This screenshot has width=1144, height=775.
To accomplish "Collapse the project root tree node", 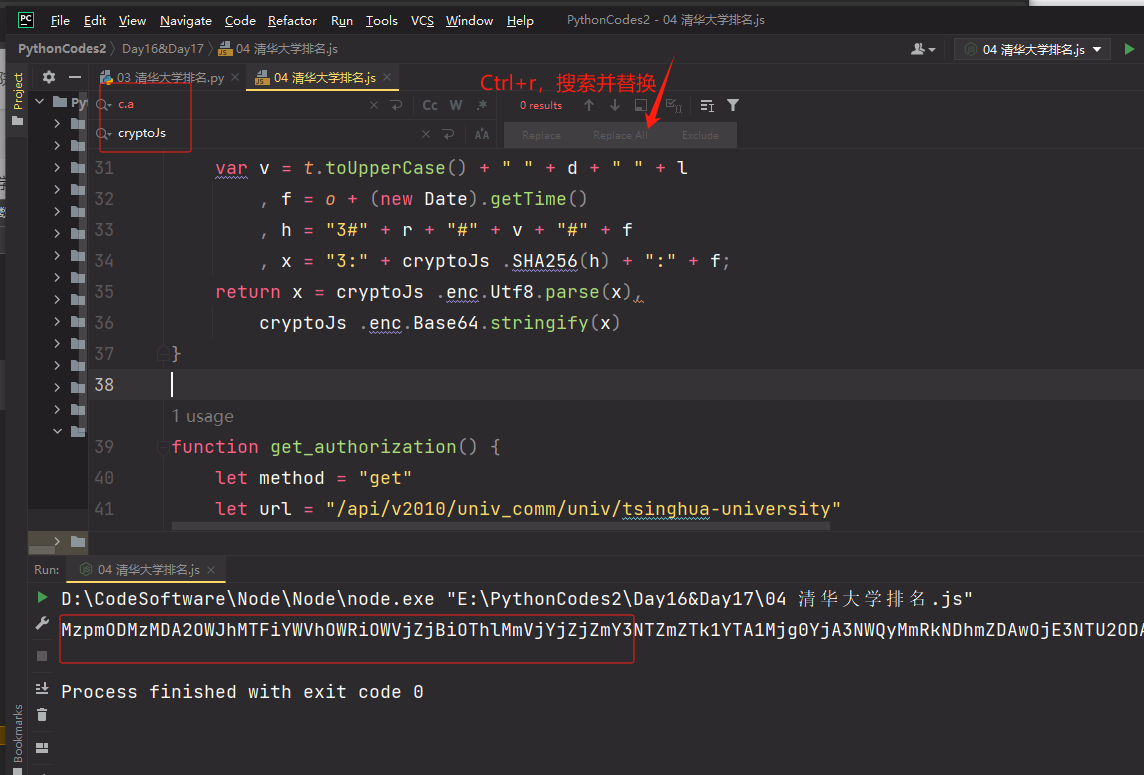I will pyautogui.click(x=40, y=101).
